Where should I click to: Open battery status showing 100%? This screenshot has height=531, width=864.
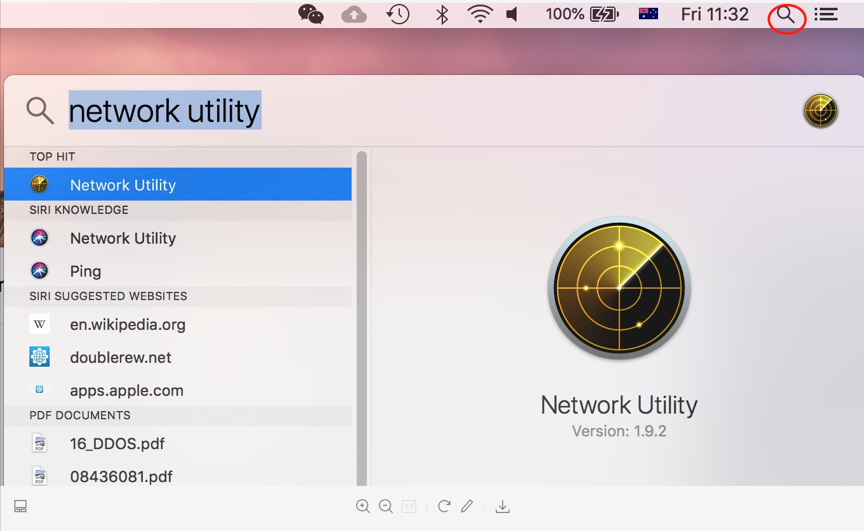[581, 15]
